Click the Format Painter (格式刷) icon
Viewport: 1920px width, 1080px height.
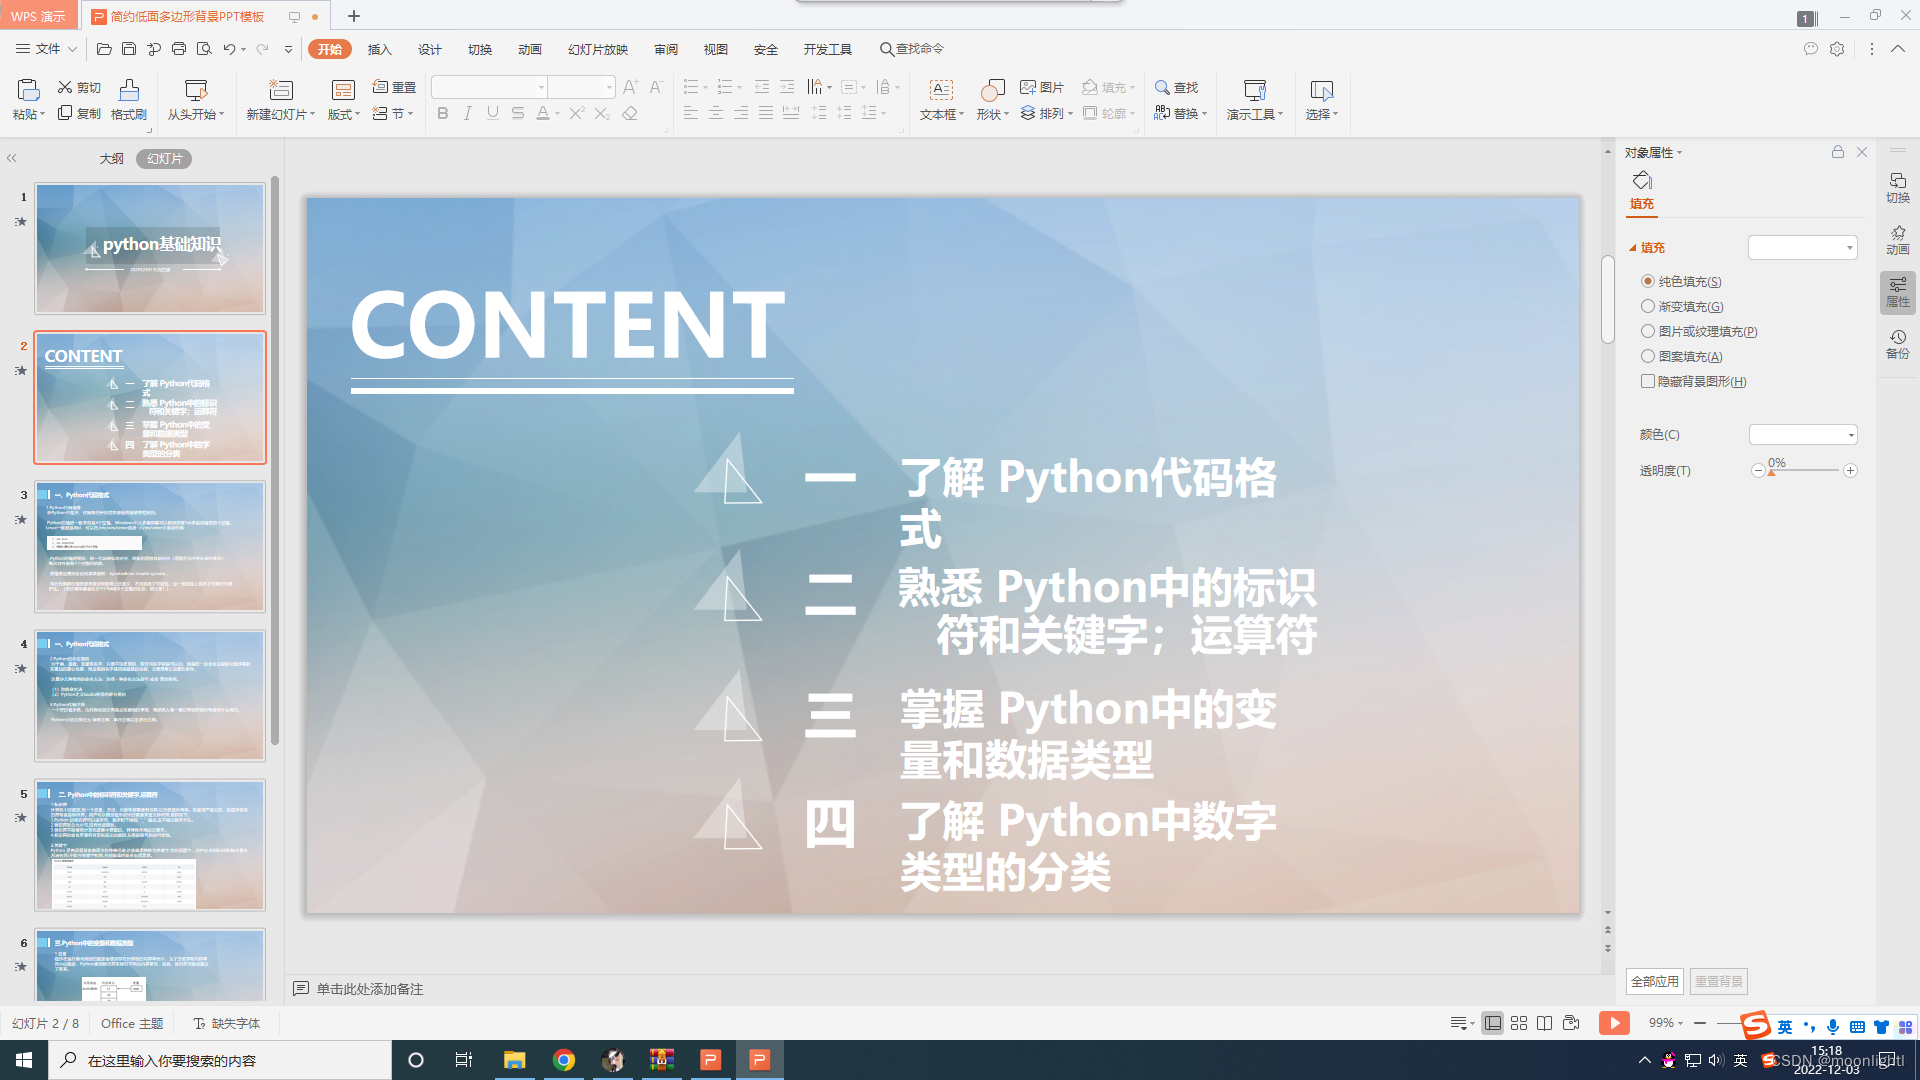(x=129, y=91)
